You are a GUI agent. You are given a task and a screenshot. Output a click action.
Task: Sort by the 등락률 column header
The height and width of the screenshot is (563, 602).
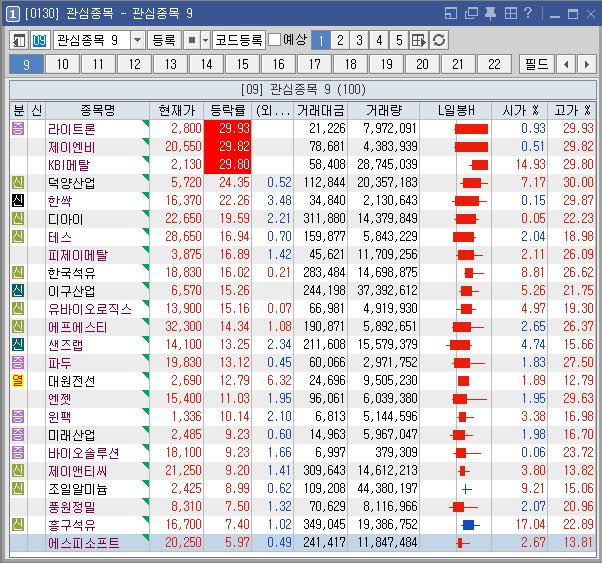tap(227, 111)
